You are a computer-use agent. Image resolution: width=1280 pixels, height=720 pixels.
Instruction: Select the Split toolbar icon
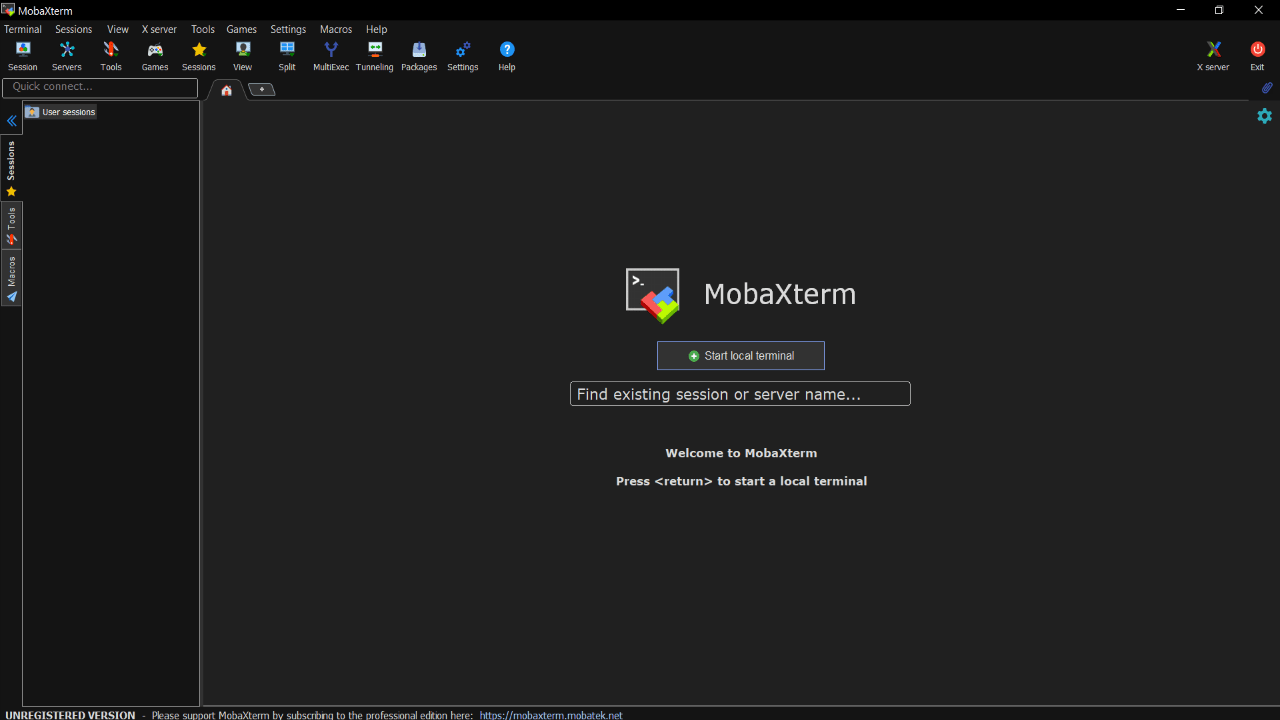(x=287, y=56)
